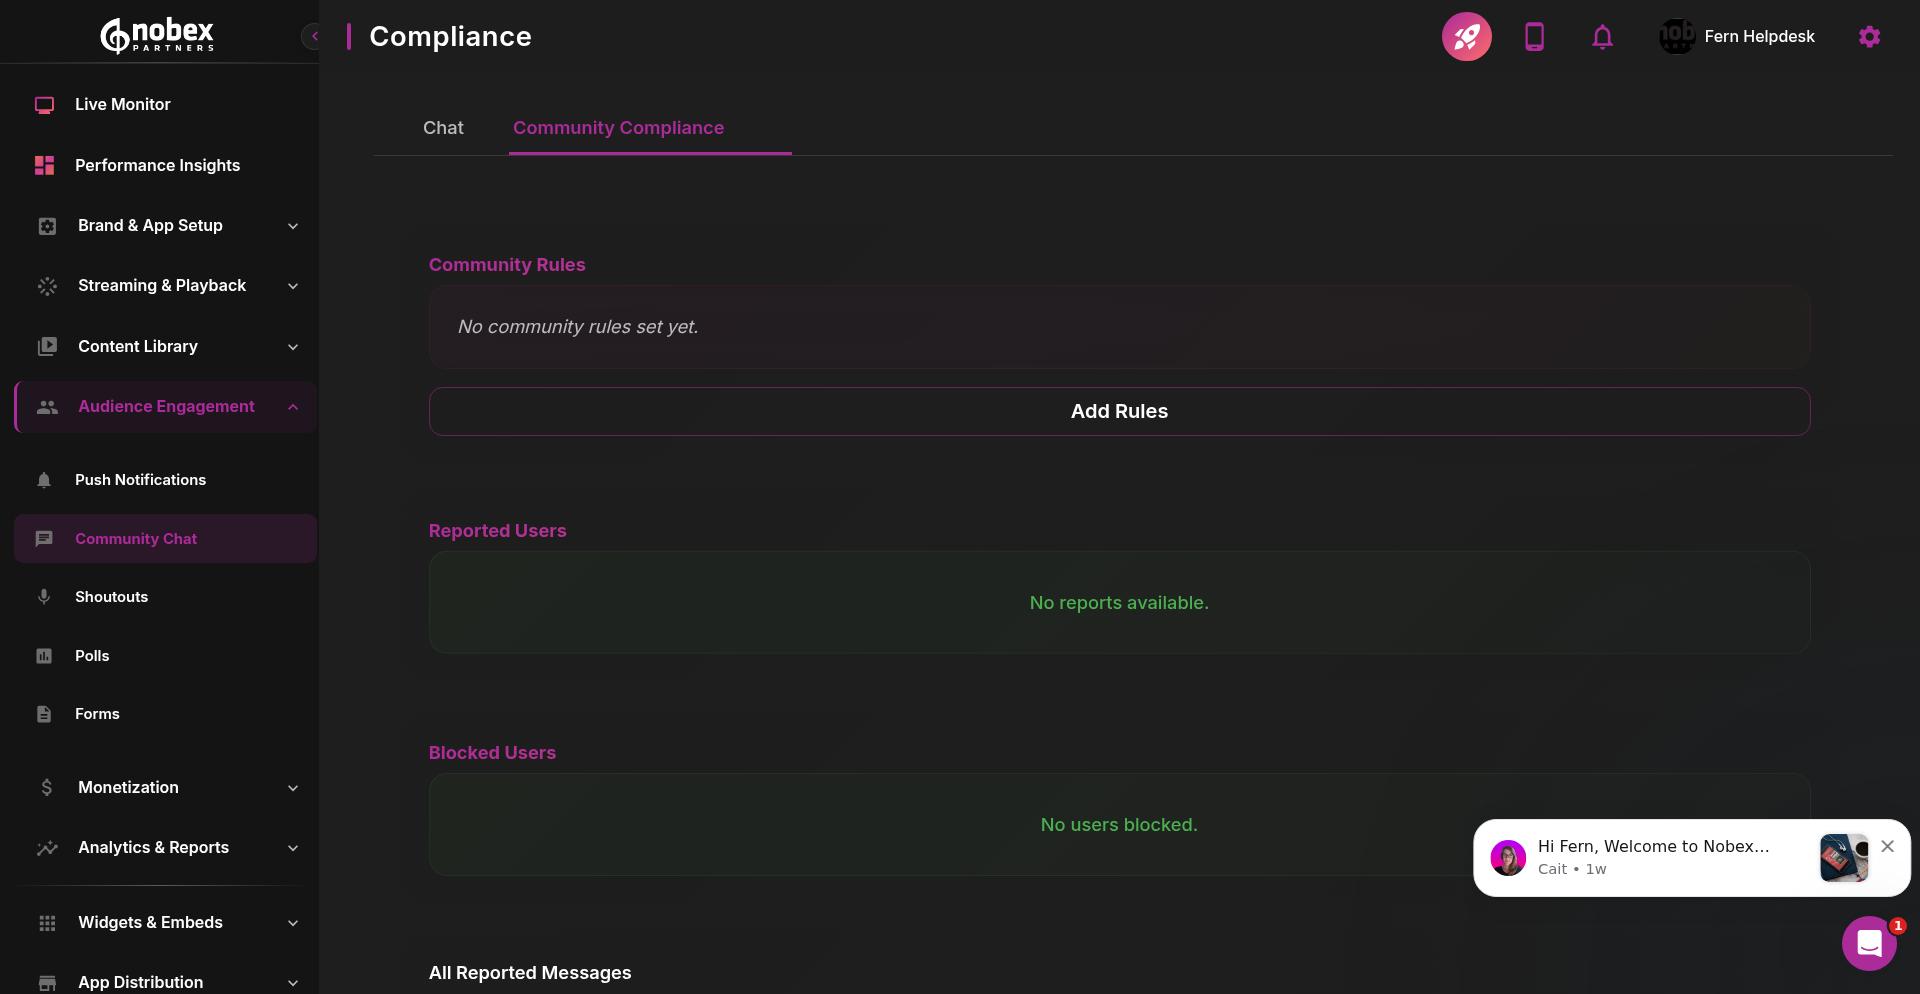Open the Polls icon in sidebar
Viewport: 1920px width, 994px height.
click(x=44, y=656)
